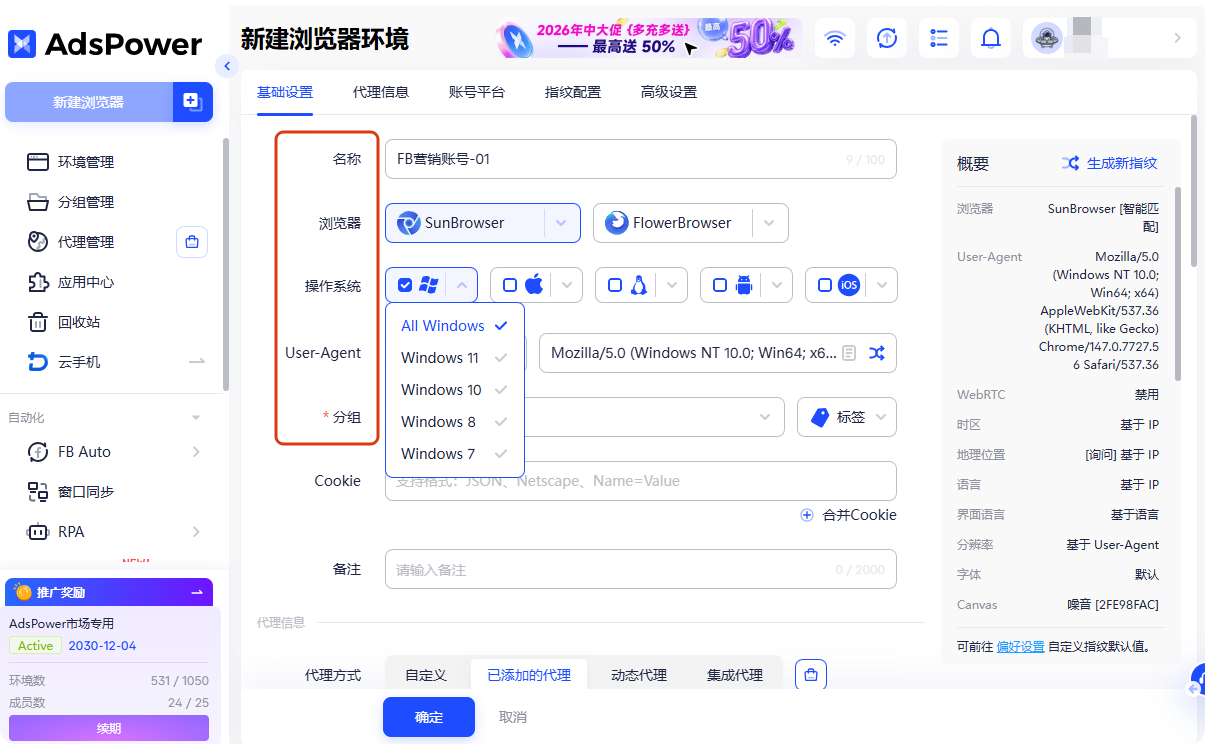1205x744 pixels.
Task: Switch to 高级设置 tab
Action: click(669, 92)
